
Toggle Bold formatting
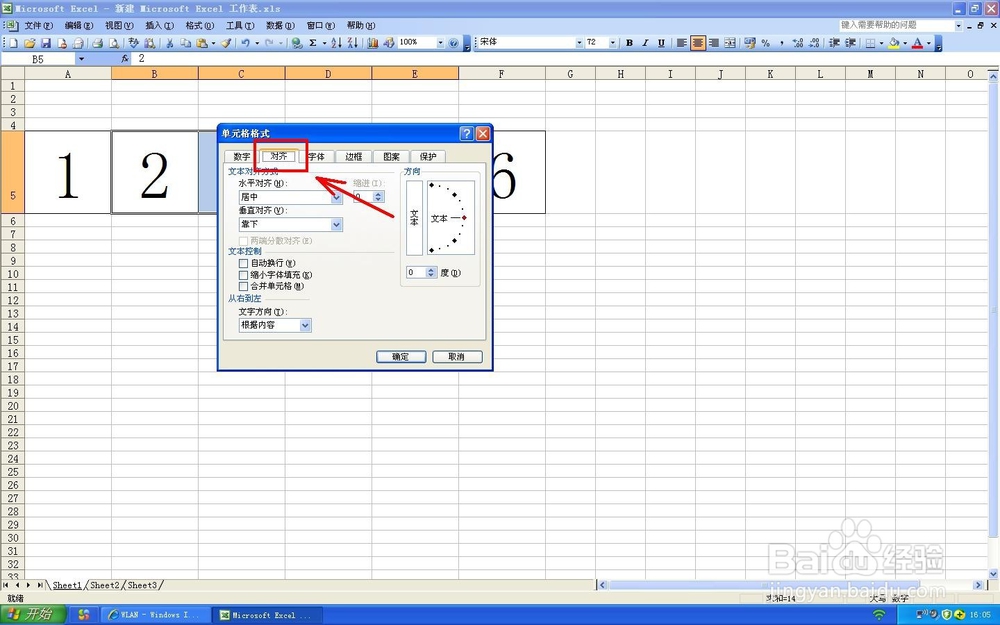click(x=629, y=43)
